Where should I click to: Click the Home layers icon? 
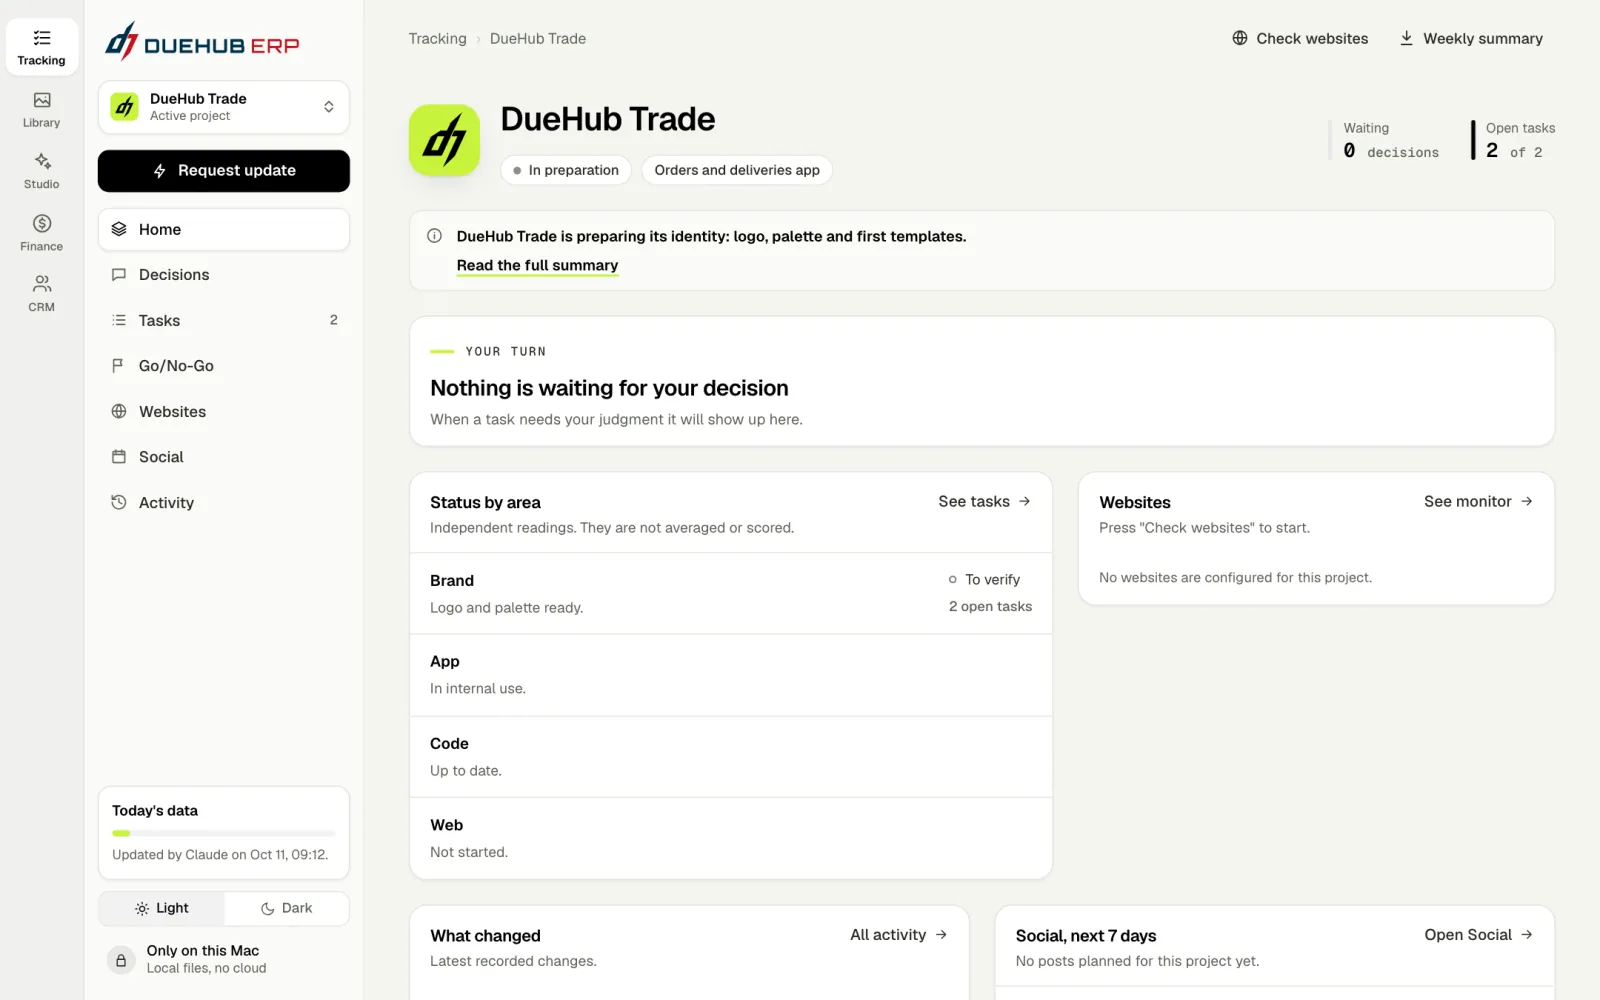tap(119, 229)
